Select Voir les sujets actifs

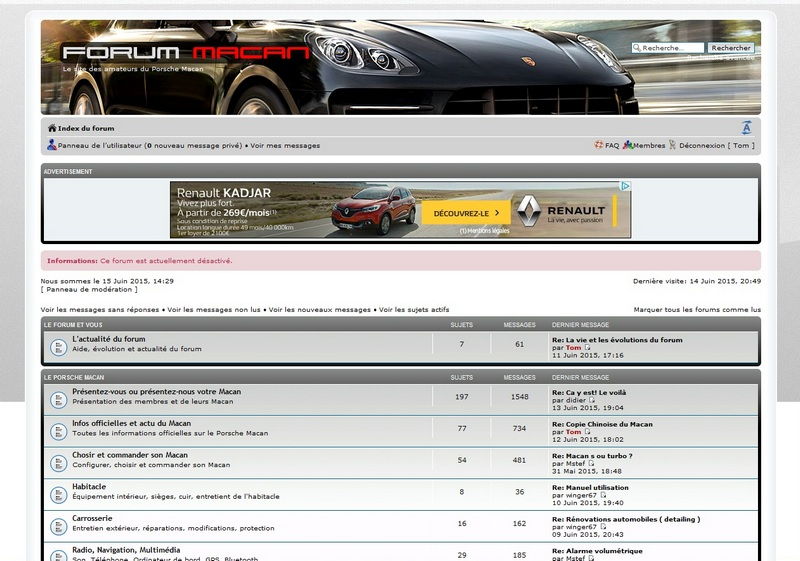click(x=414, y=310)
